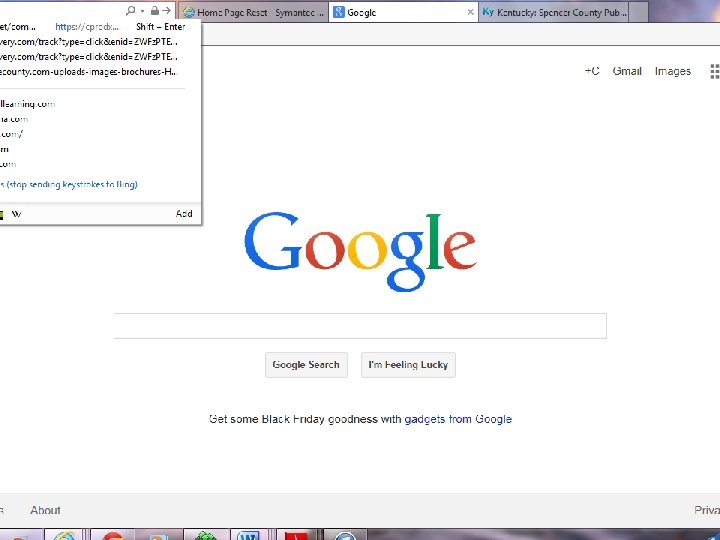
Task: Switch to Home Page Reset Symantec tab
Action: tap(253, 12)
